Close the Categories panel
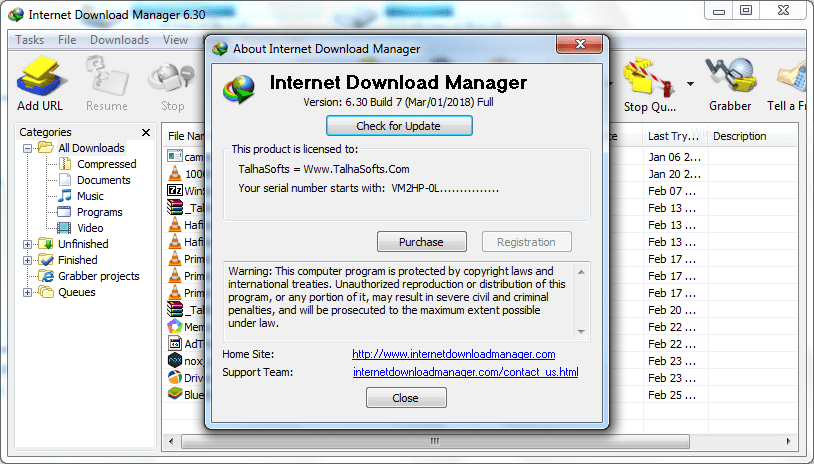This screenshot has width=814, height=464. click(146, 132)
